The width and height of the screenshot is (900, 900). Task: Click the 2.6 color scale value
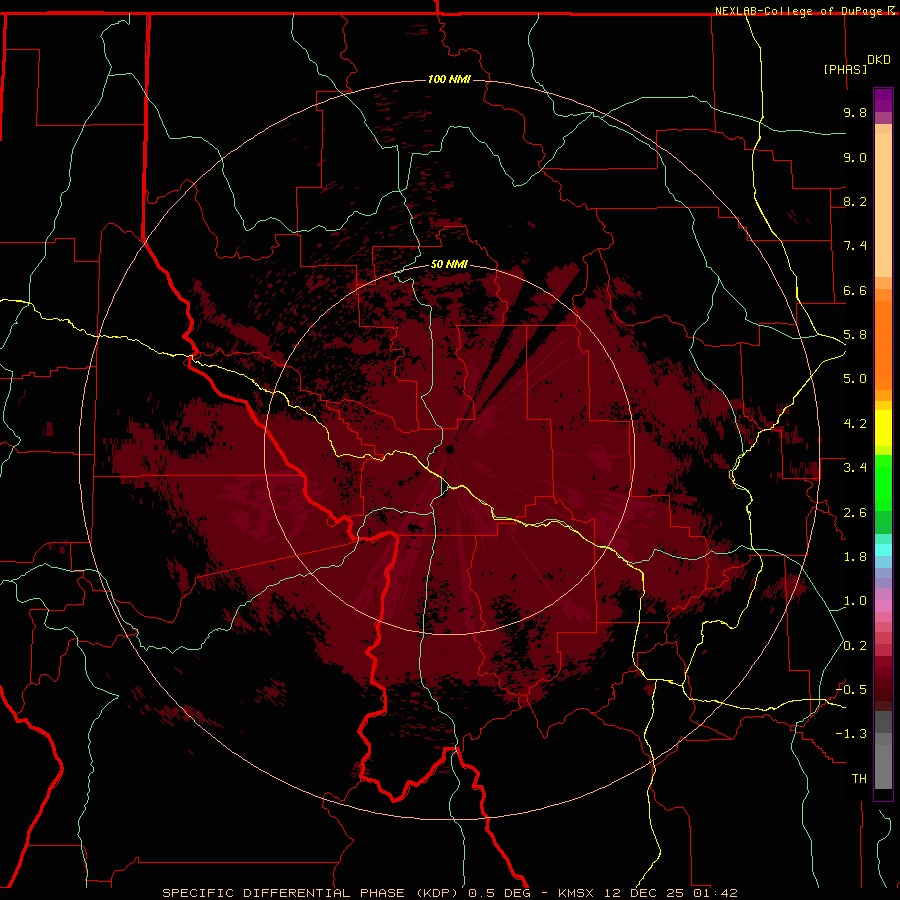(855, 513)
